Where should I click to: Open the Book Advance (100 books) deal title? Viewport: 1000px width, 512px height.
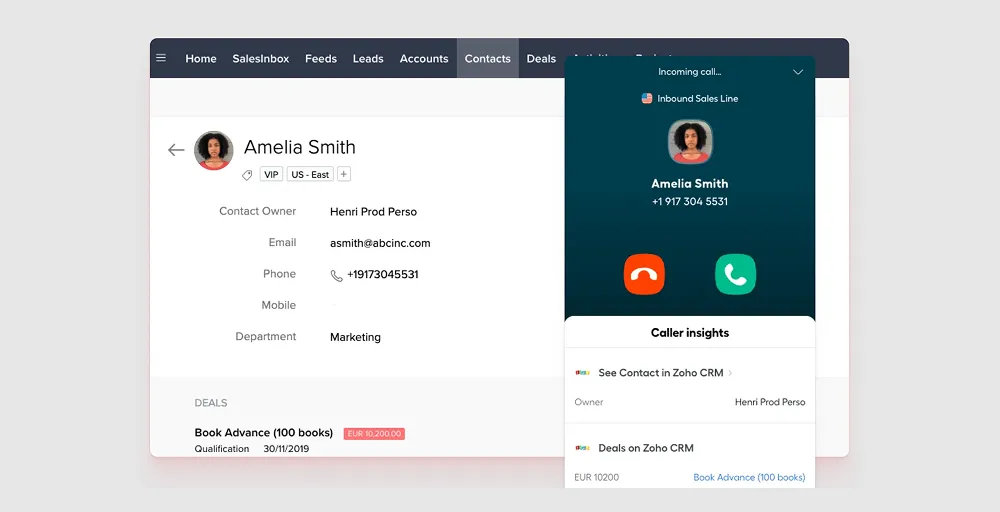tap(264, 432)
